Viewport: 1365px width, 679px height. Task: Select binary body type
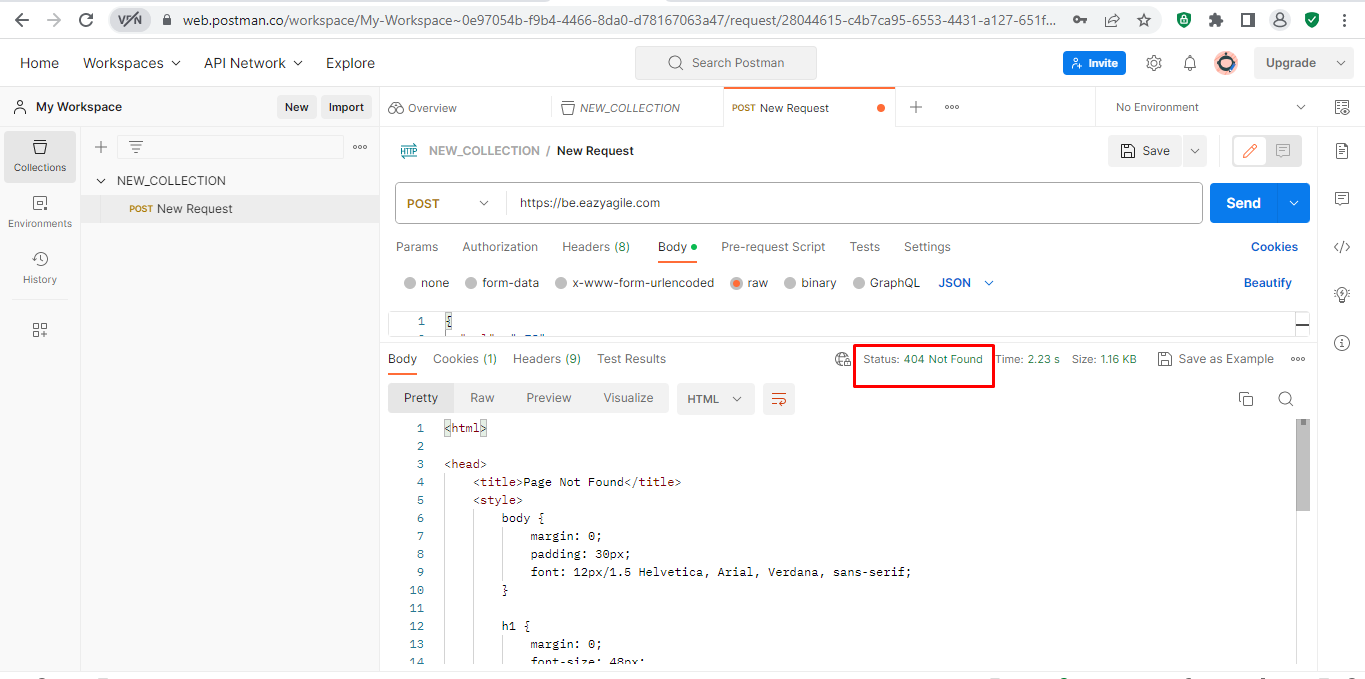click(791, 283)
